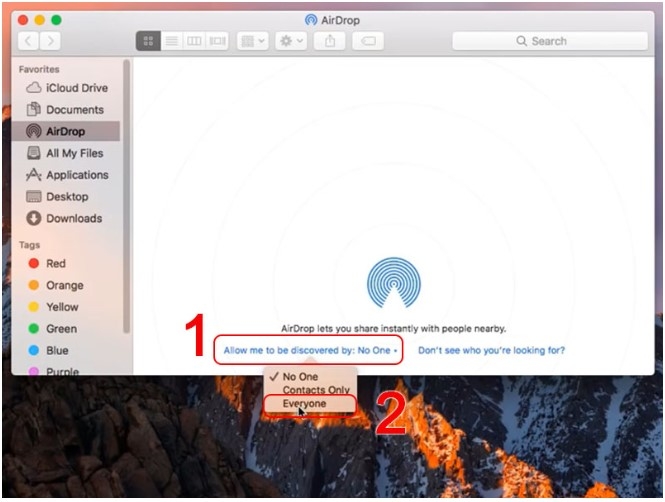Switch to cover flow view
Viewport: 665px width, 502px height.
(x=217, y=41)
